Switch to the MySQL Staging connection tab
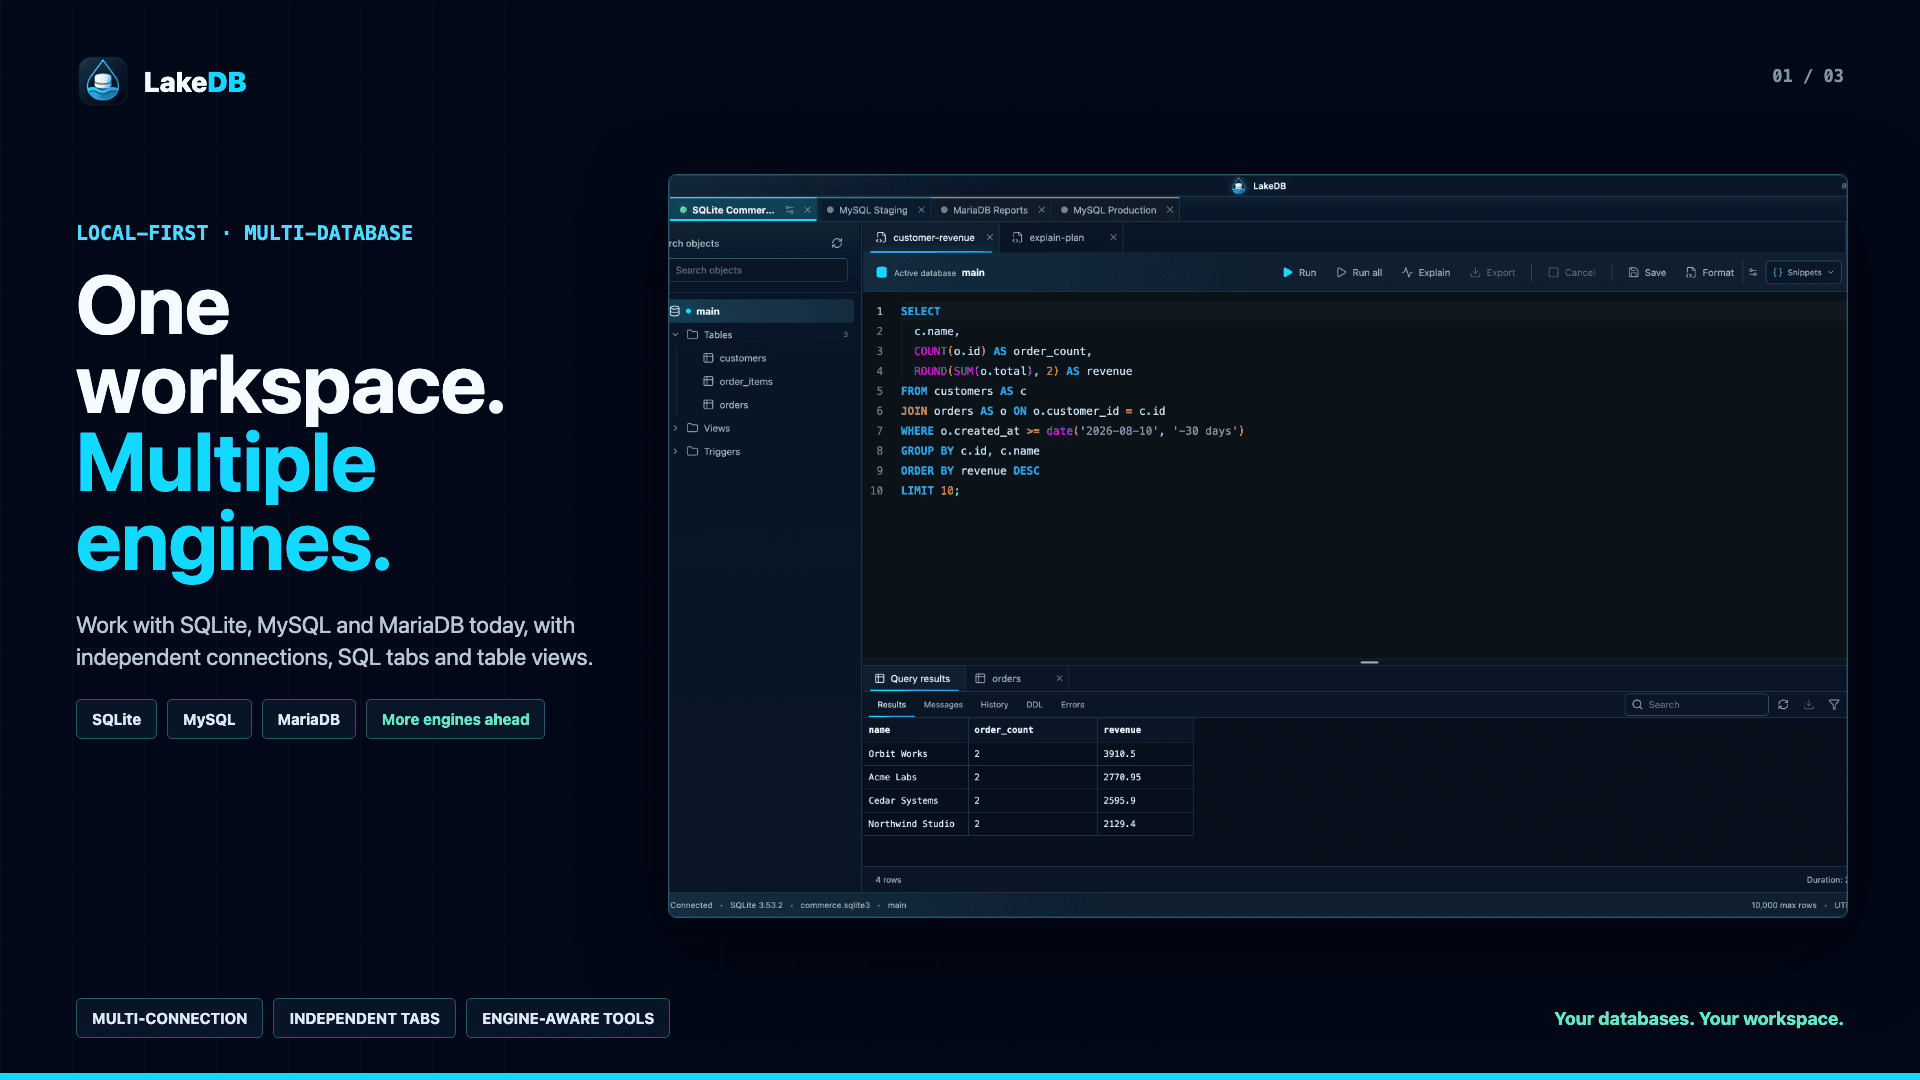This screenshot has width=1920, height=1080. (x=872, y=210)
